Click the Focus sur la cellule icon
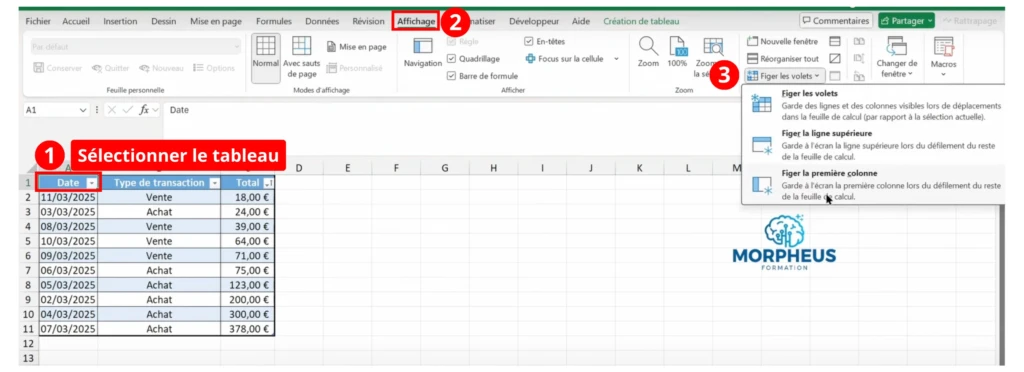This screenshot has height=372, width=1024. (x=530, y=59)
